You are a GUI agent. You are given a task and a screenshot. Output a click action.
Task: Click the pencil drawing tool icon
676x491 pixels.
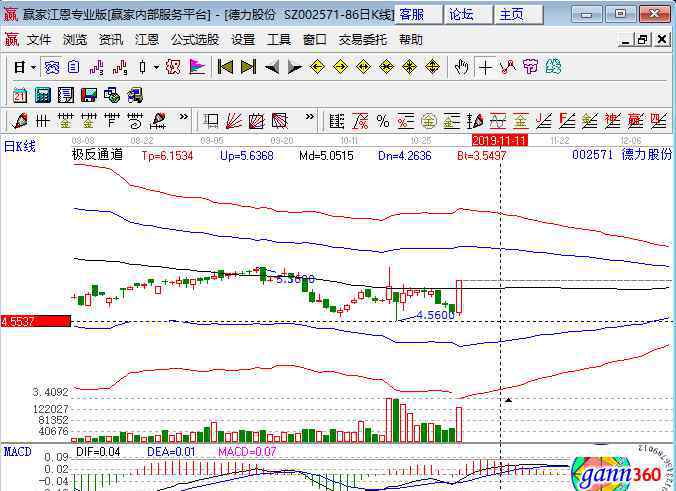[x=20, y=122]
